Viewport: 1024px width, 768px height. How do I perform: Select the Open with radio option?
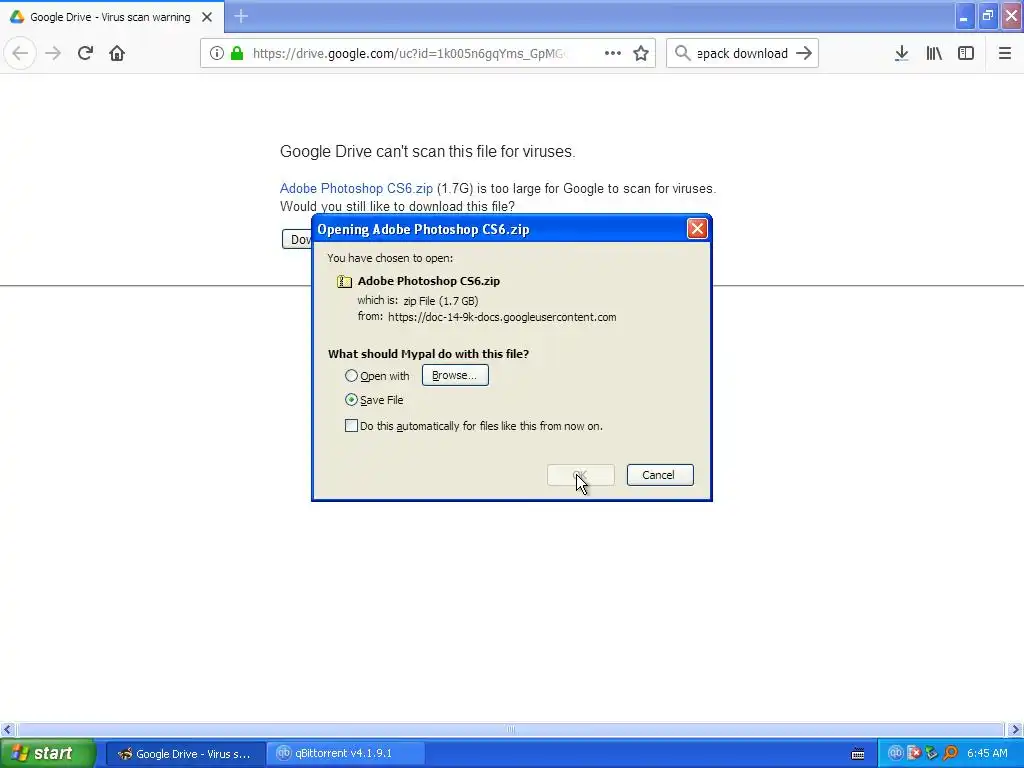351,376
